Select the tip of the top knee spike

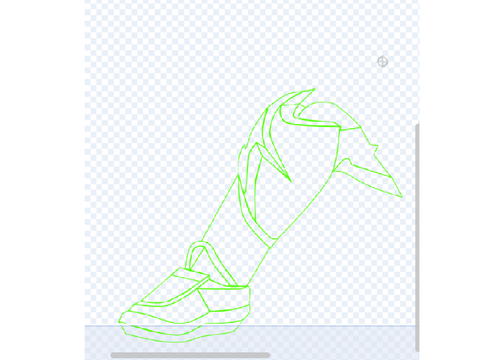[314, 89]
